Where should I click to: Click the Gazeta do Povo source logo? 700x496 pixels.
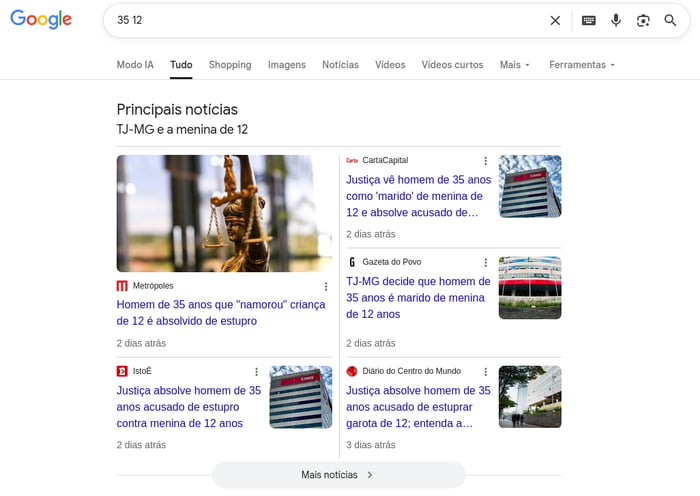pyautogui.click(x=352, y=262)
